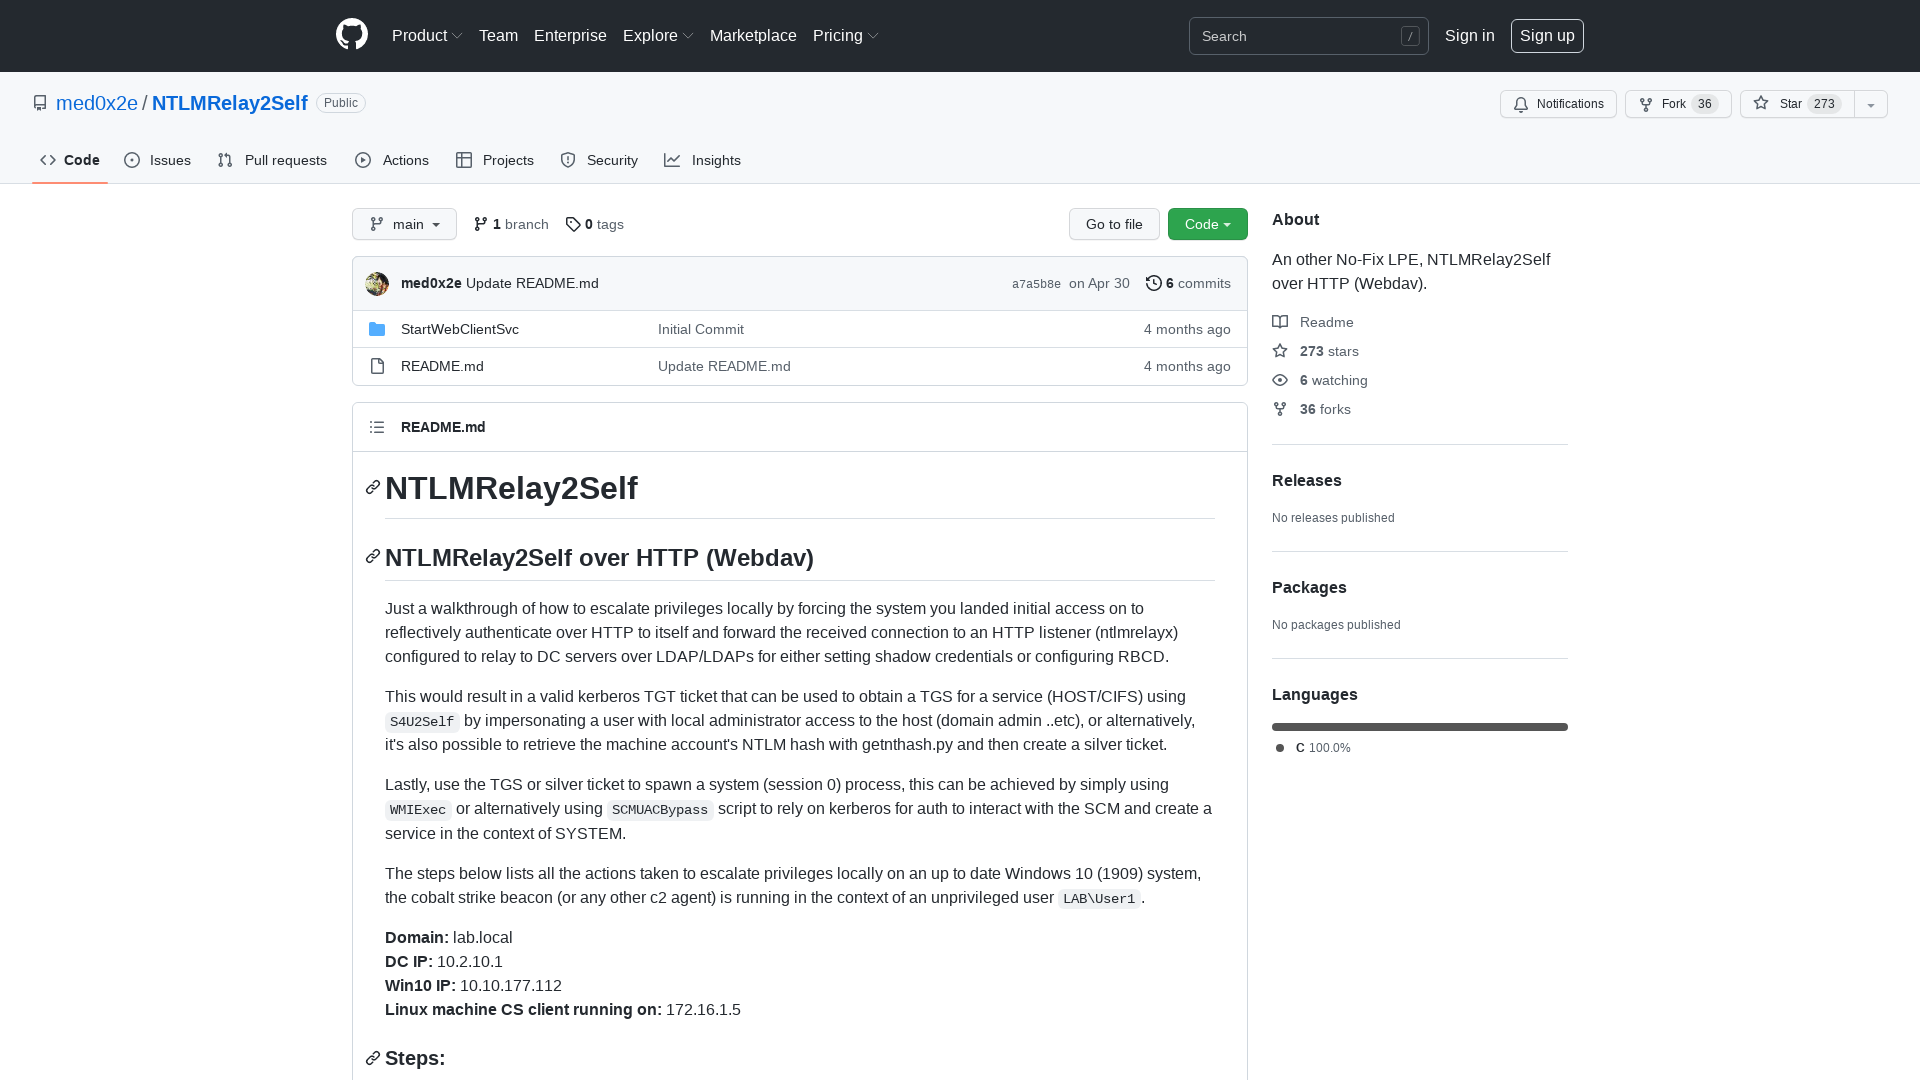This screenshot has width=1920, height=1080.
Task: Expand the star lists dropdown arrow
Action: pos(1871,104)
